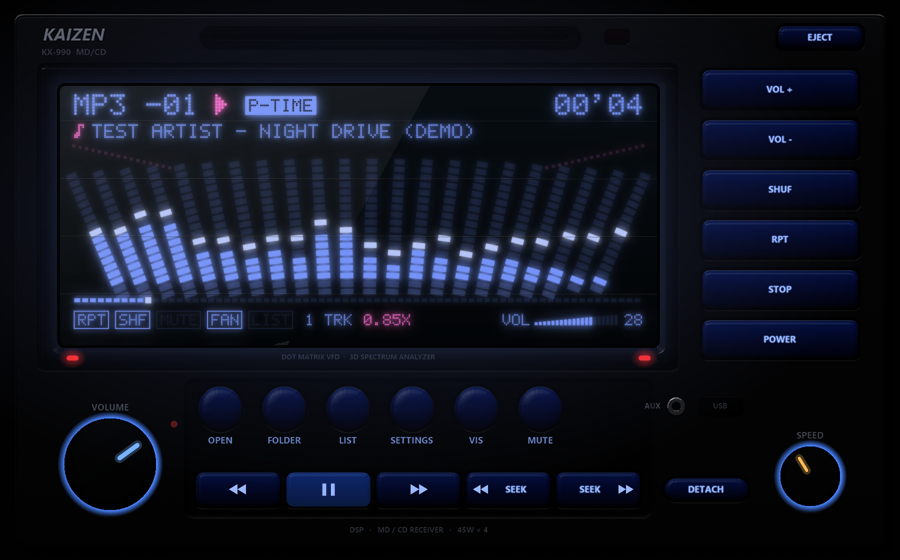Click the round OPEN button

pyautogui.click(x=220, y=408)
